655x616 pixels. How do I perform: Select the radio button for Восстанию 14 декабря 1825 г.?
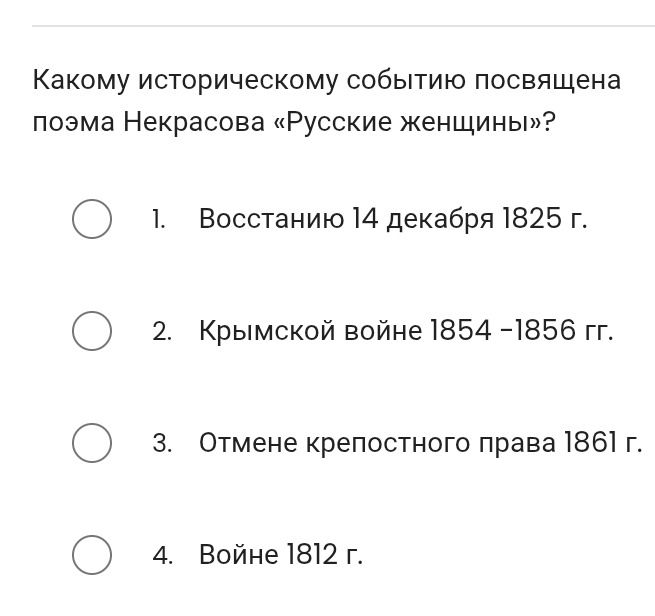pos(92,219)
